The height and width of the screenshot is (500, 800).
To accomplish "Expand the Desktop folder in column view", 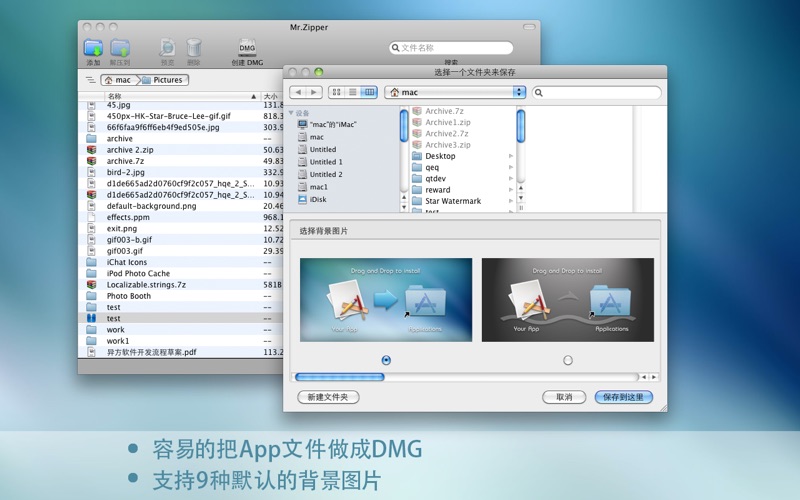I will [x=511, y=156].
